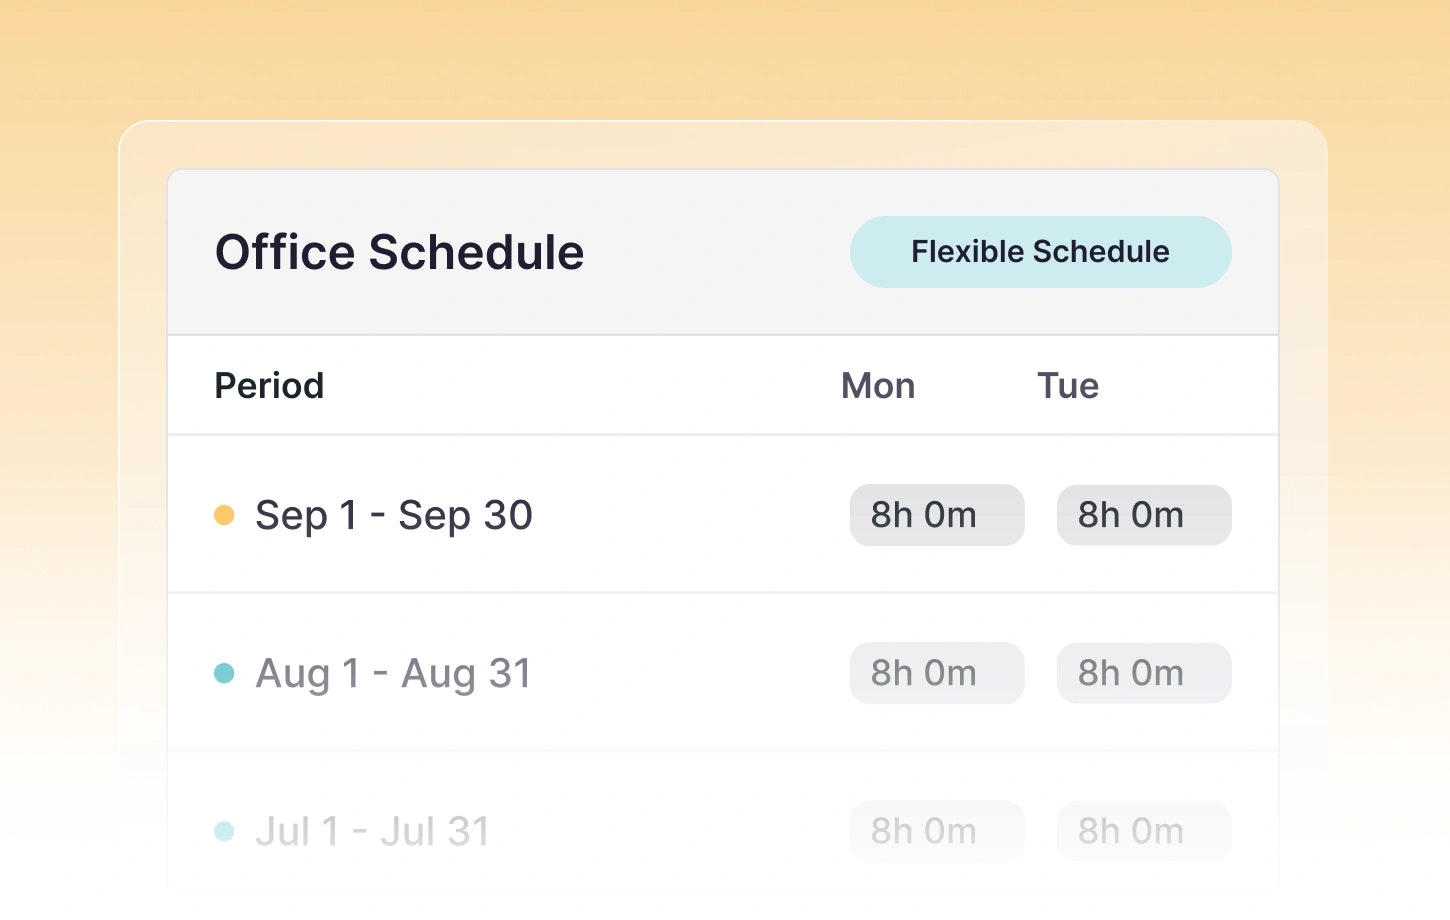Screen dimensions: 1450x920
Task: Edit Tuesday hours for Sep 1 - Sep 30
Action: [1144, 515]
